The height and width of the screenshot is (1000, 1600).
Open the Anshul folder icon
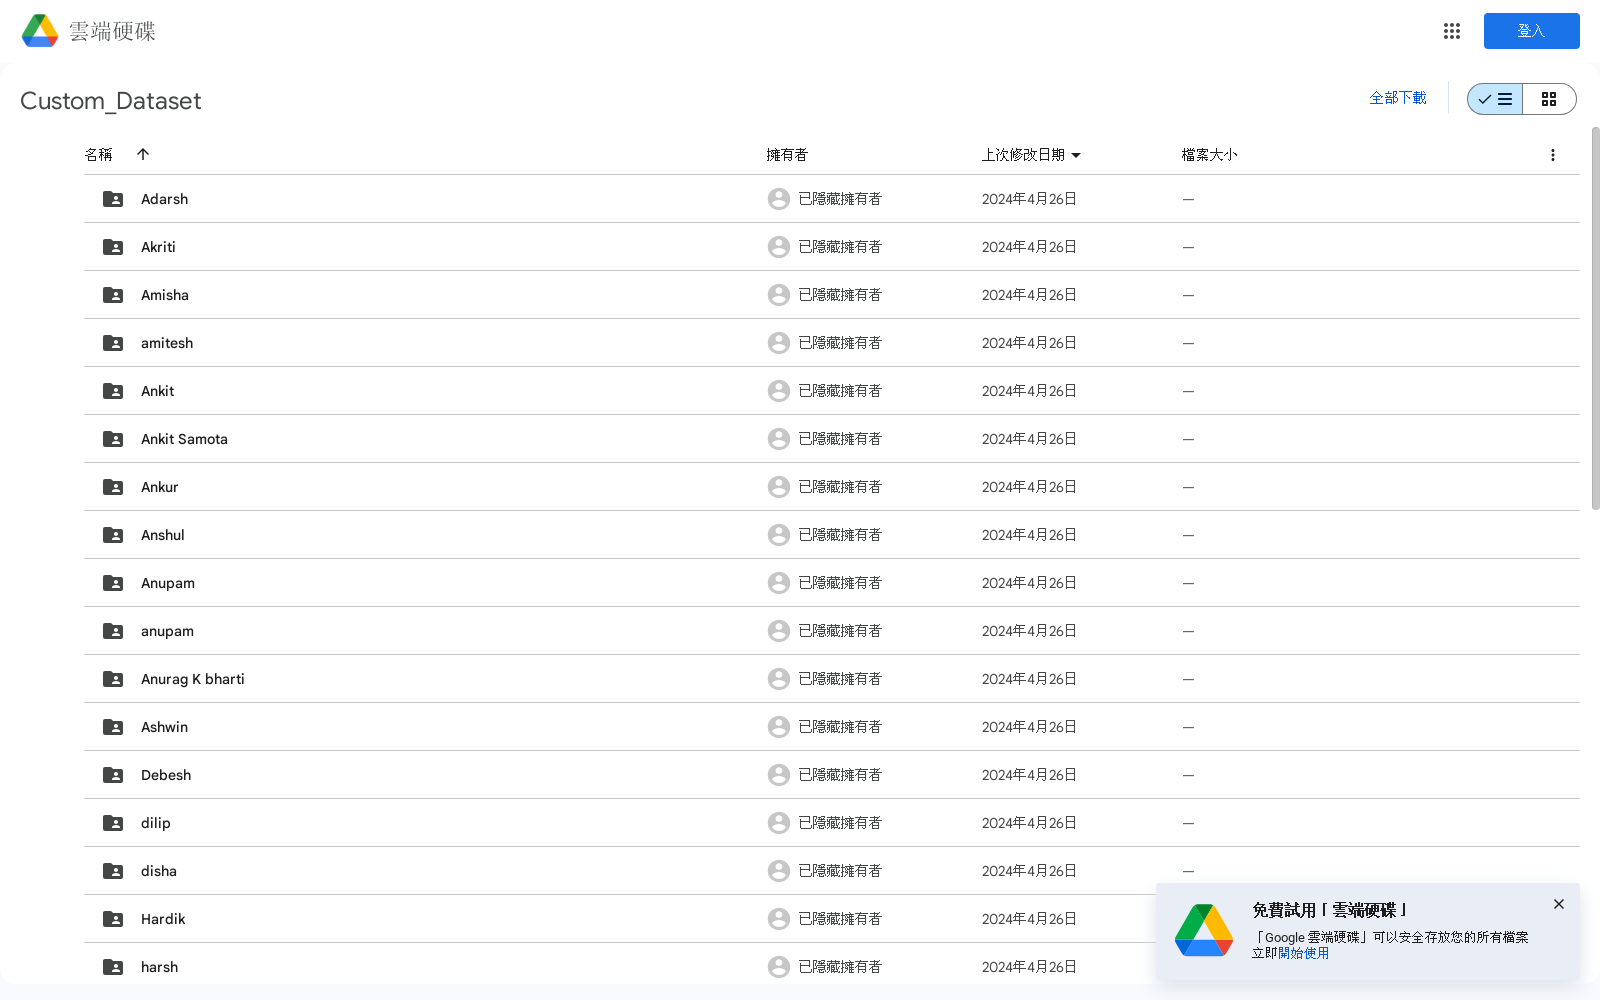(113, 535)
